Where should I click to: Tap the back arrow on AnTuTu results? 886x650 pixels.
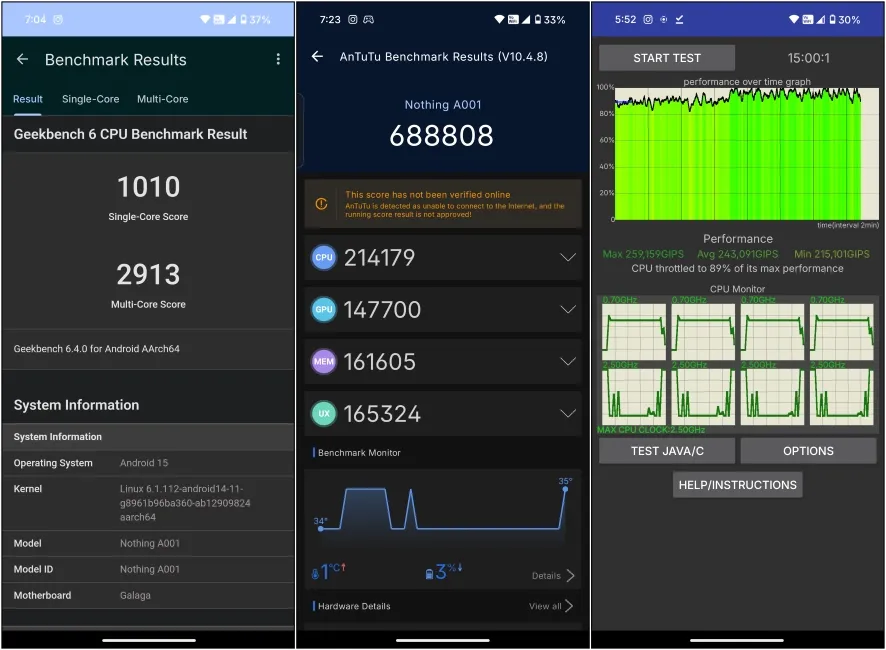tap(318, 57)
